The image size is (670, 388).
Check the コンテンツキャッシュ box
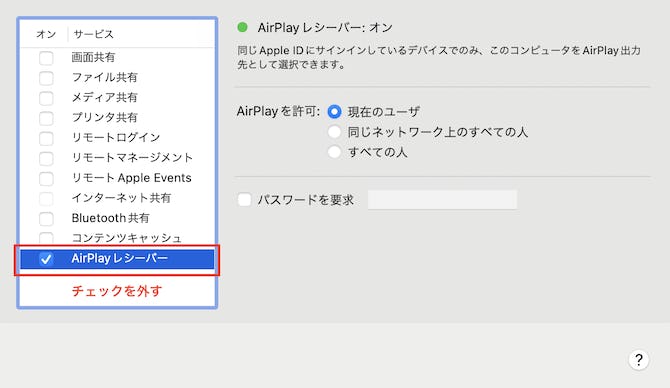pyautogui.click(x=46, y=238)
